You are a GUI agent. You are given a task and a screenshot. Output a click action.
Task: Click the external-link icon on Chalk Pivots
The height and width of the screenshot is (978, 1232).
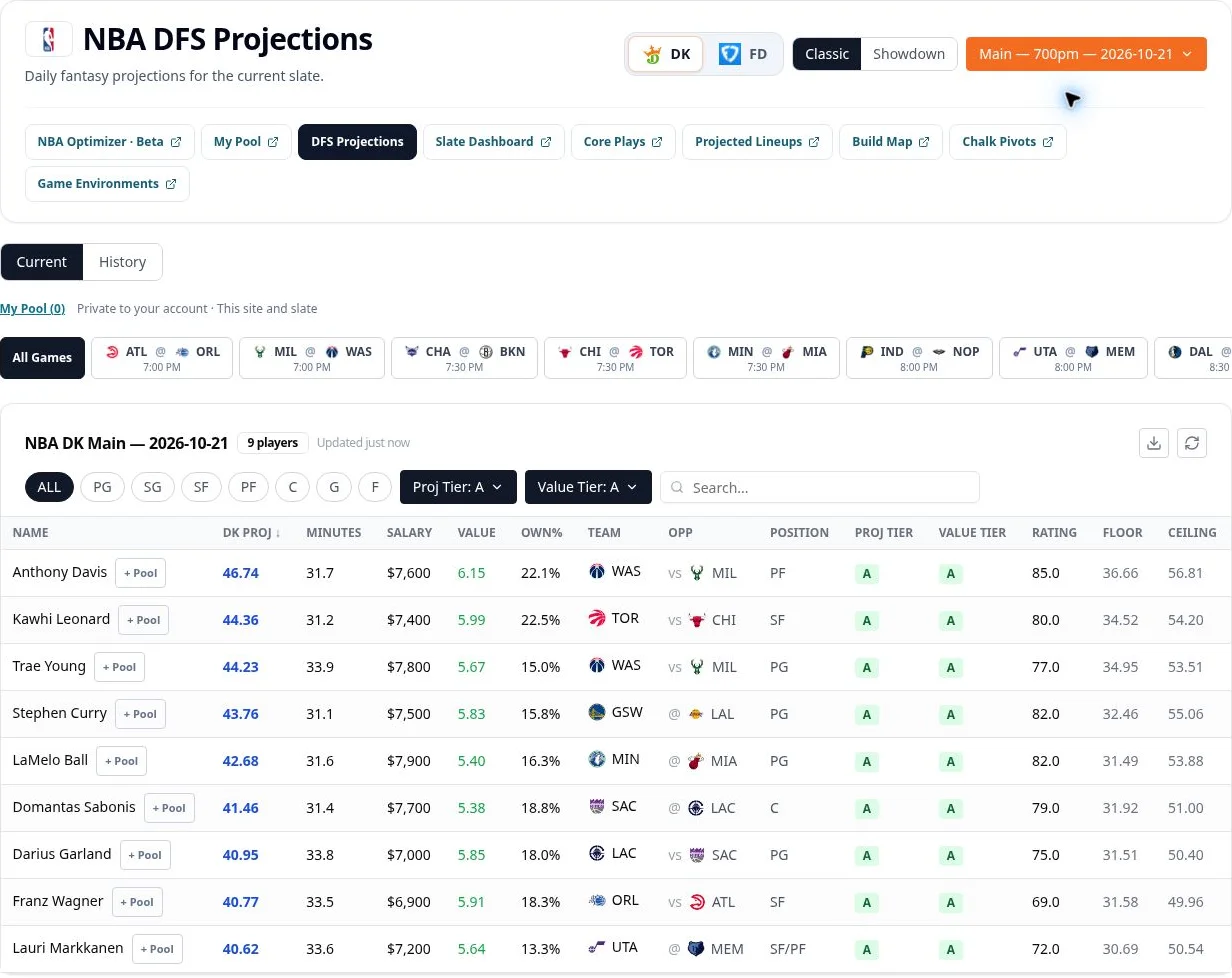click(x=1048, y=142)
